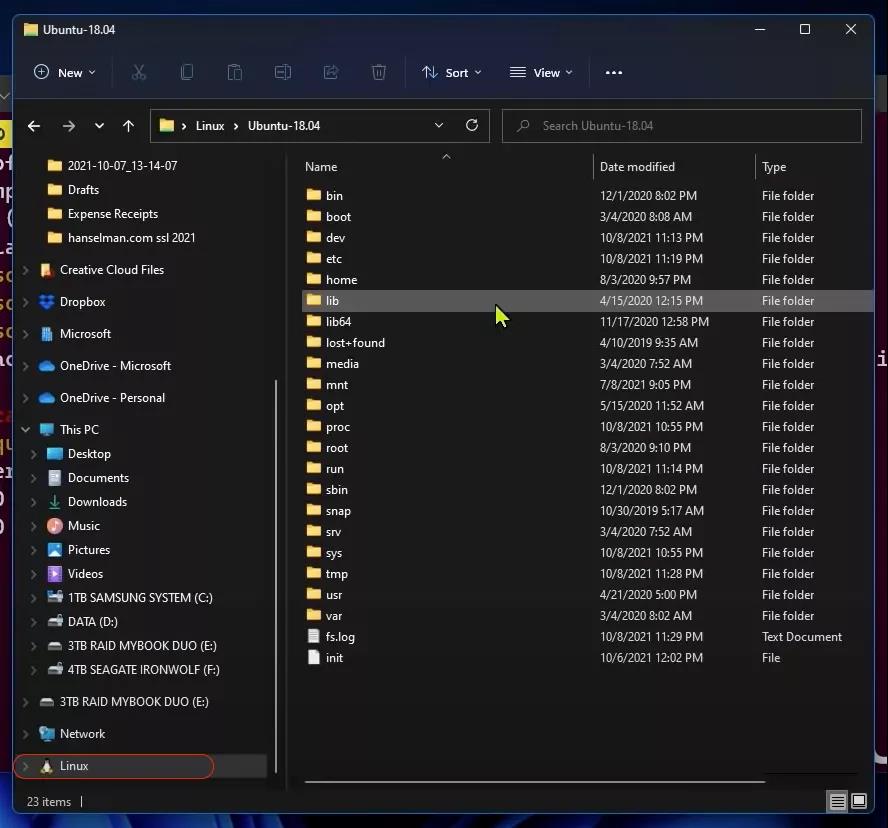Click the Pictures icon under This PC
This screenshot has width=888, height=828.
pos(54,550)
